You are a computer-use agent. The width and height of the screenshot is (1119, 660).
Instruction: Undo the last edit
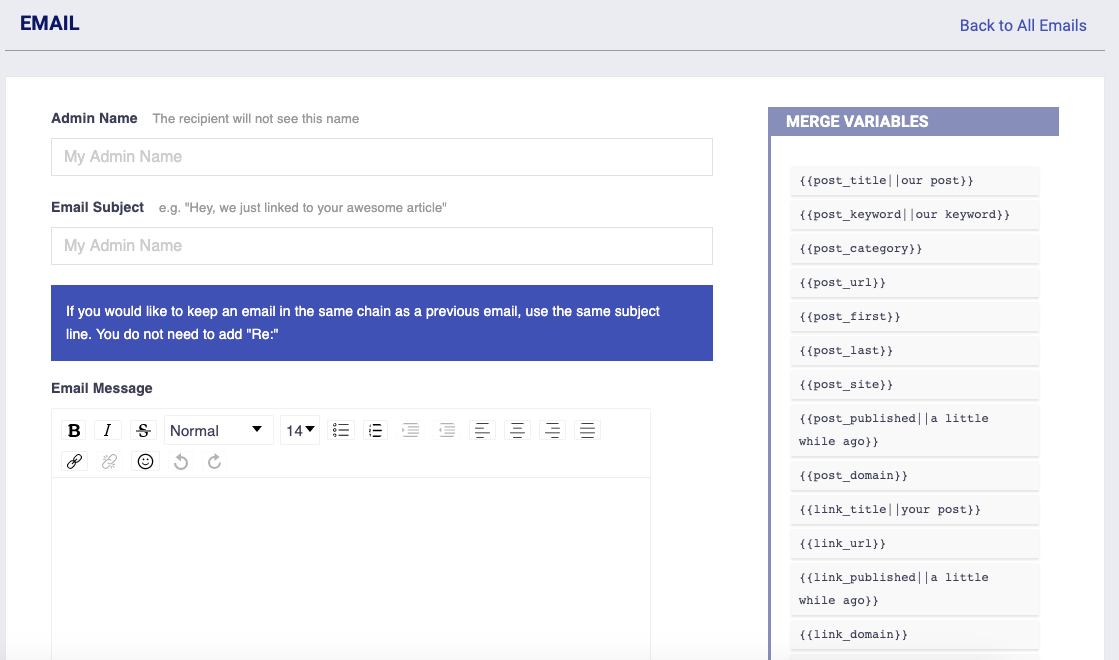tap(181, 462)
